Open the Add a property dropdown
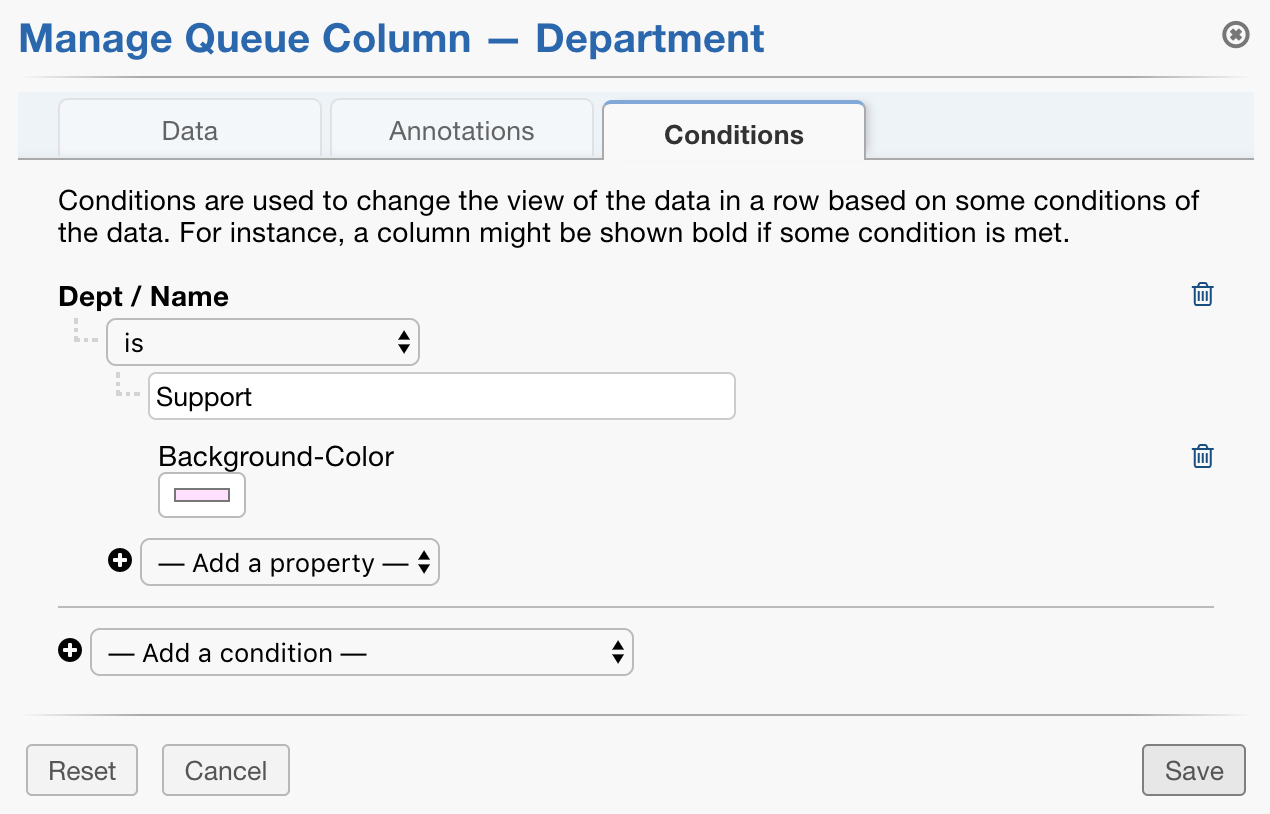The width and height of the screenshot is (1270, 814). point(289,561)
